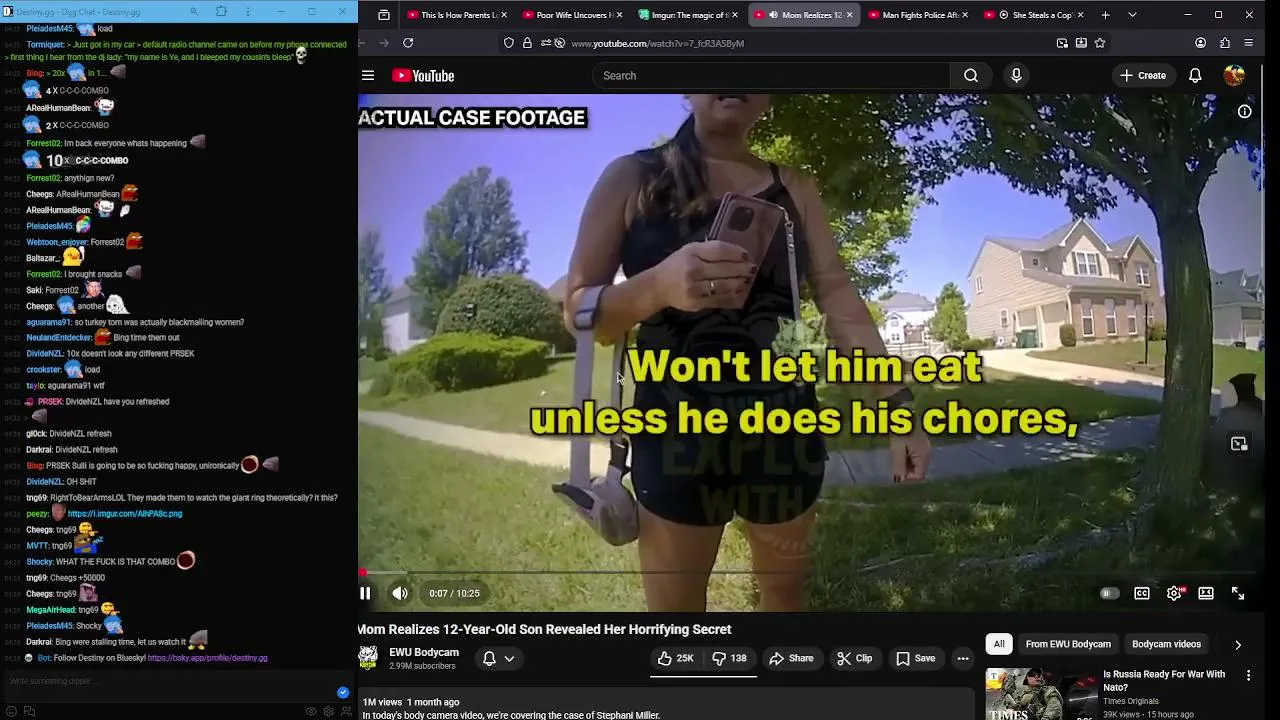
Task: Open more actions menu beside Save
Action: (963, 658)
